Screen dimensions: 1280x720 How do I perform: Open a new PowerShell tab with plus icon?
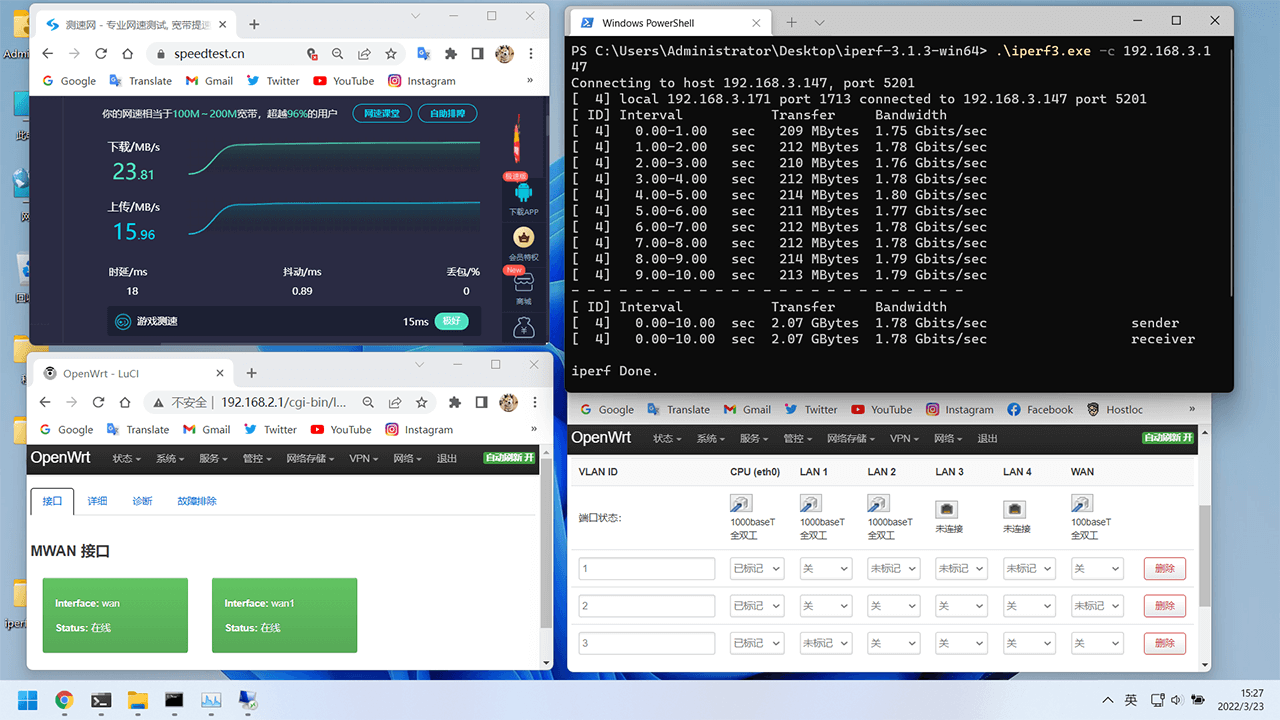tap(791, 22)
